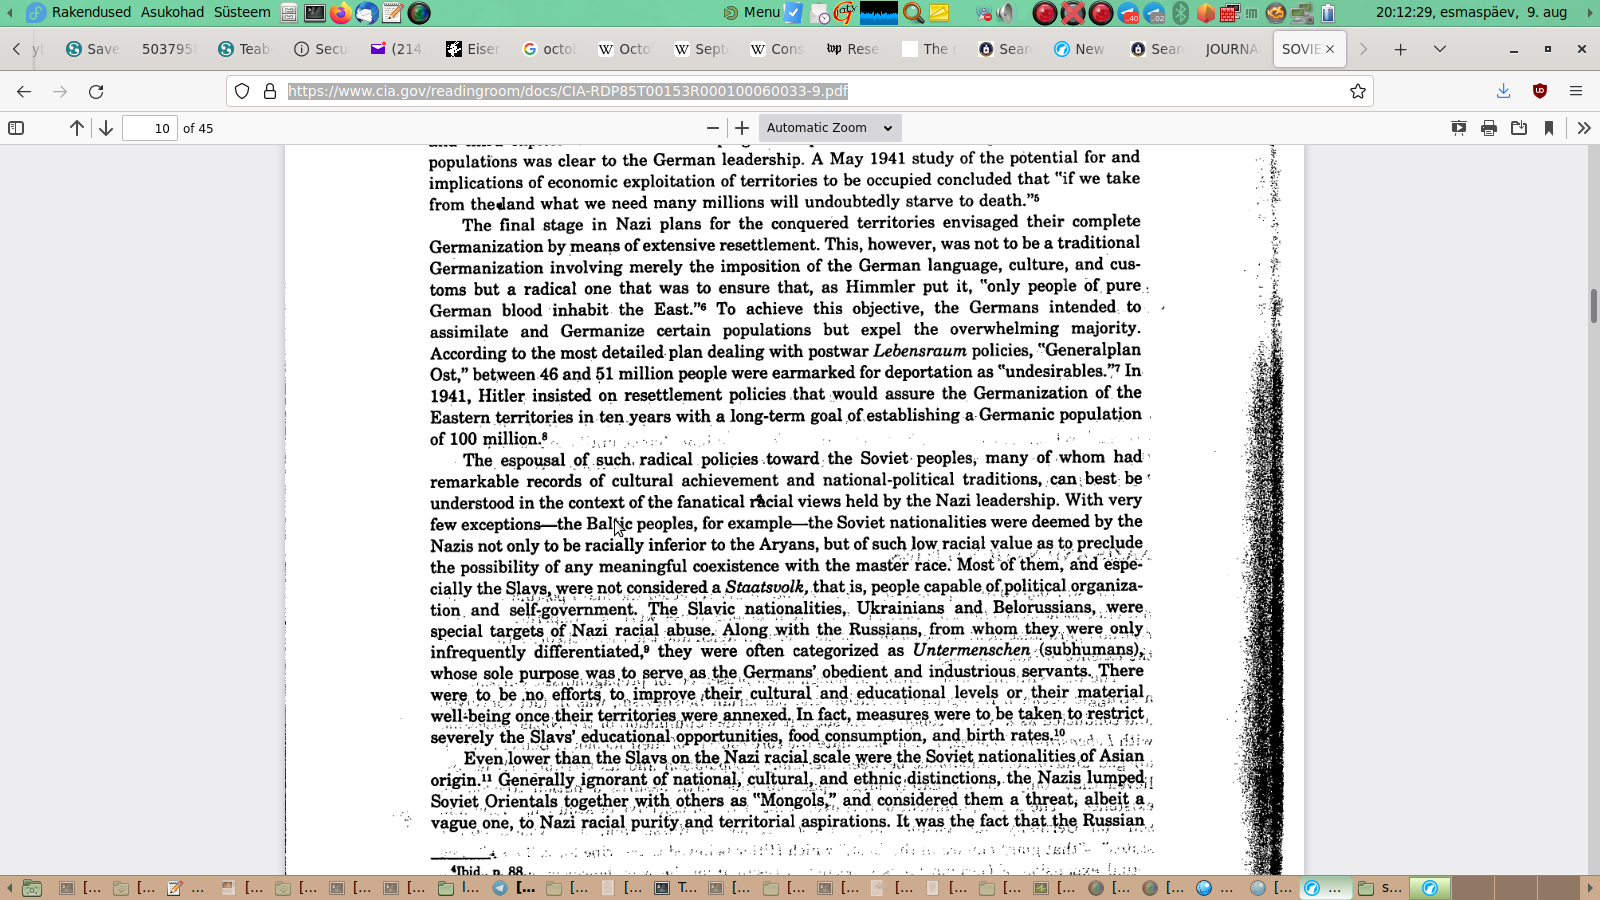Click the page number input field
Viewport: 1600px width, 900px height.
pos(150,128)
